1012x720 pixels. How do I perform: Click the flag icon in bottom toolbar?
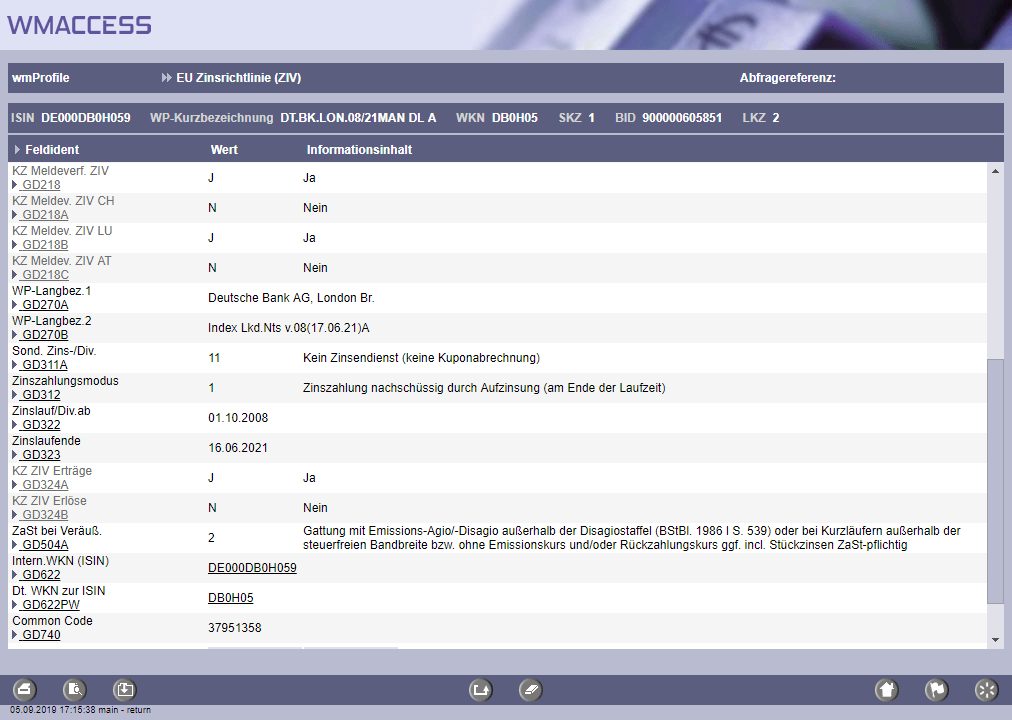(x=936, y=689)
